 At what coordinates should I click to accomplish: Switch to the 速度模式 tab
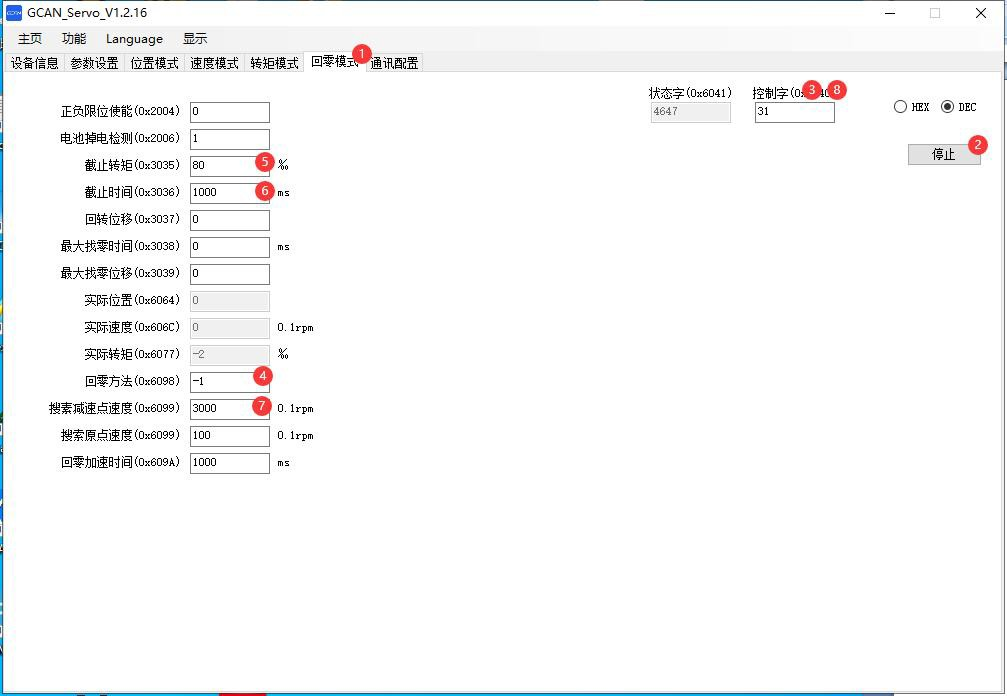214,63
